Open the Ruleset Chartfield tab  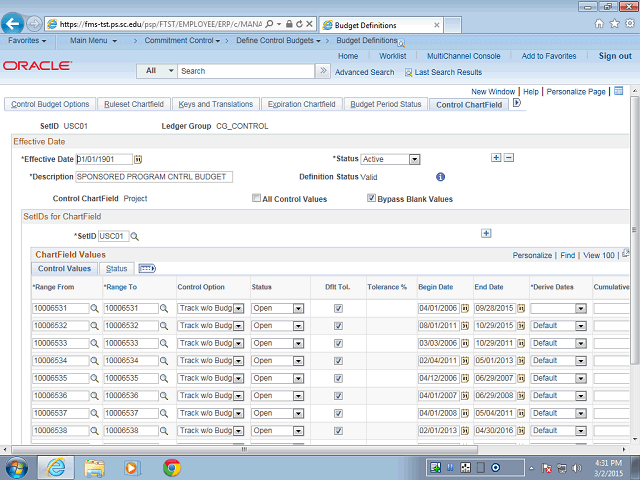(134, 104)
